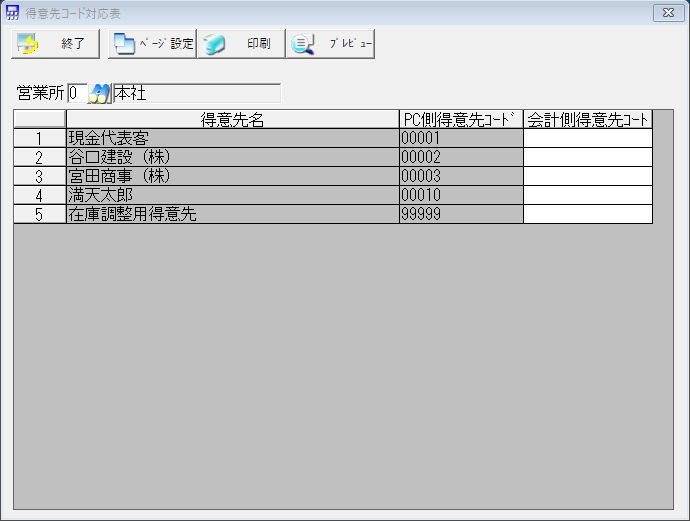This screenshot has height=521, width=690.
Task: Edit accounting code cell for 在庫調整用得意先
Action: pos(587,214)
